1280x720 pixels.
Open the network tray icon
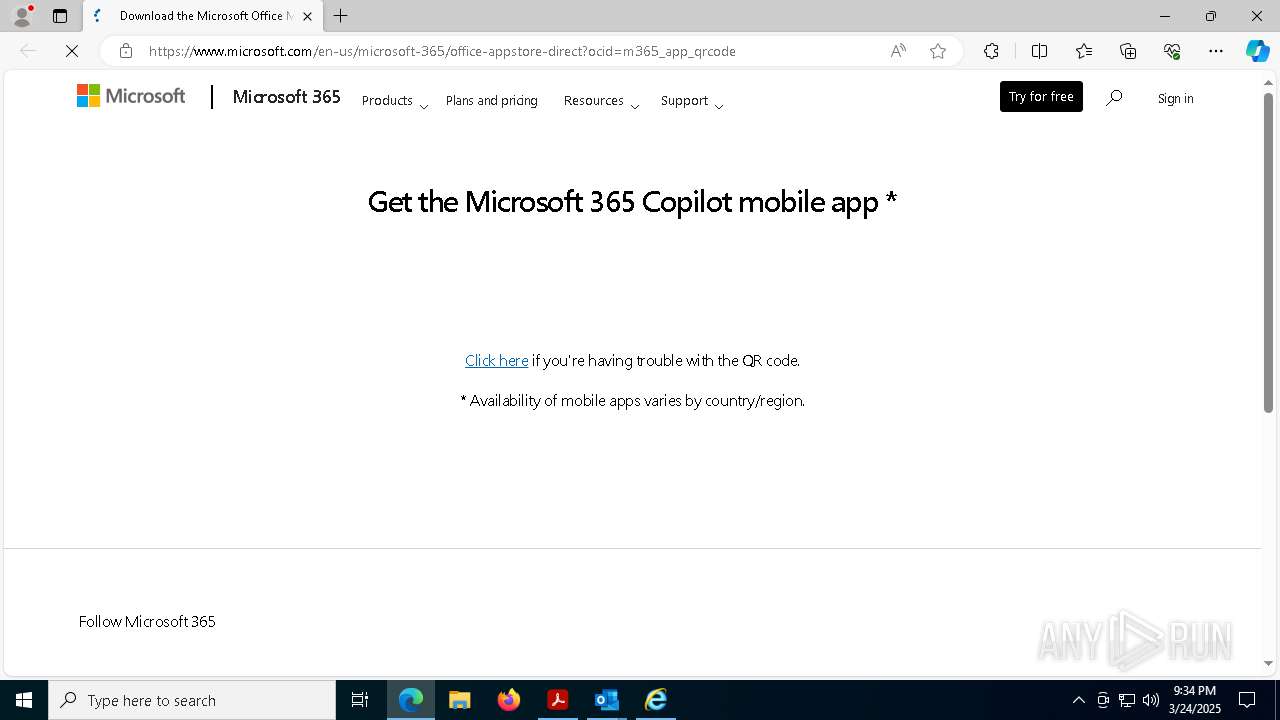(x=1127, y=700)
